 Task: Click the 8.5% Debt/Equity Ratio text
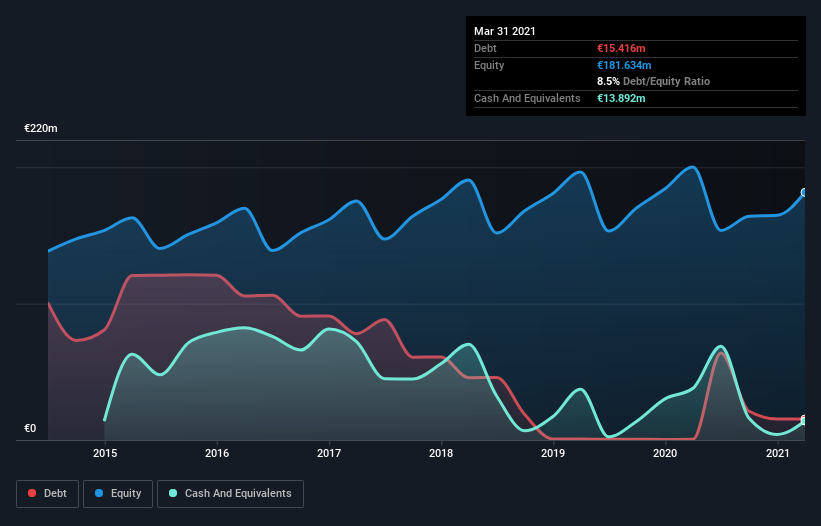(x=653, y=82)
